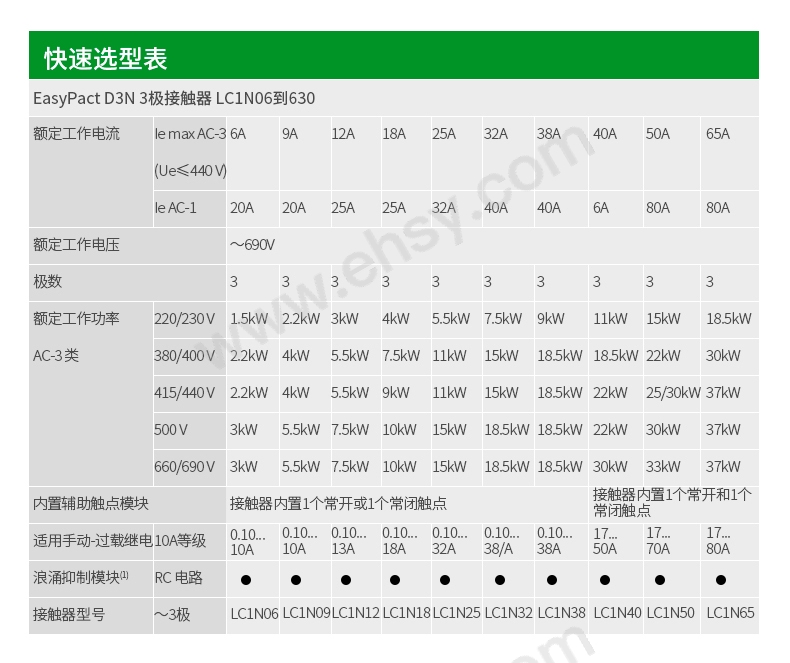This screenshot has width=790, height=663.
Task: Click the LC1N38 contactor model cell
Action: [561, 614]
